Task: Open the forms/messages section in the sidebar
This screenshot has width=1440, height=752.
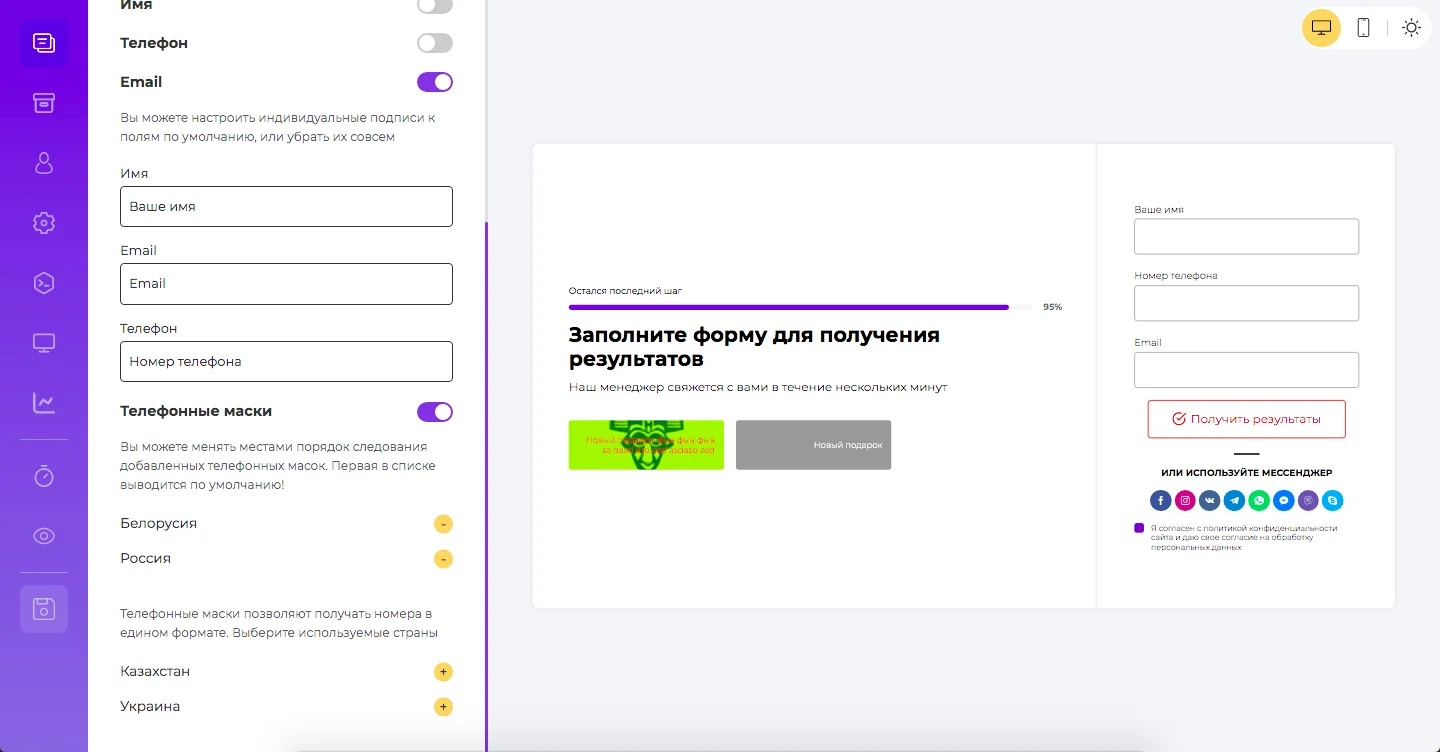Action: point(44,43)
